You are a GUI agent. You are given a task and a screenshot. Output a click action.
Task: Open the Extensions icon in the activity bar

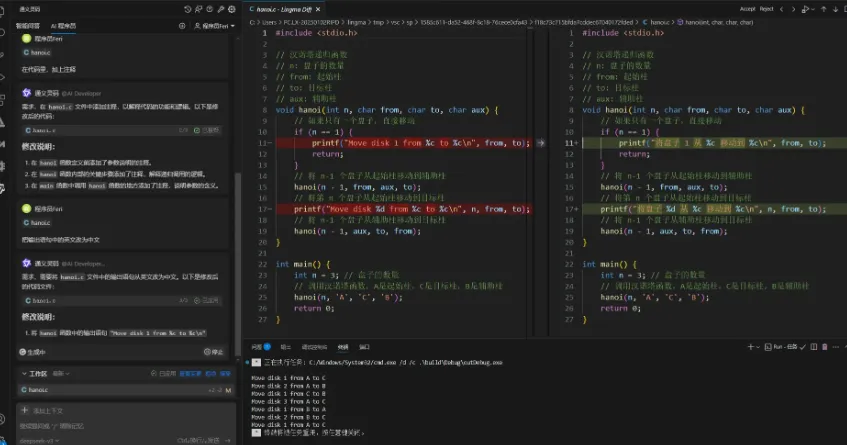[2, 100]
